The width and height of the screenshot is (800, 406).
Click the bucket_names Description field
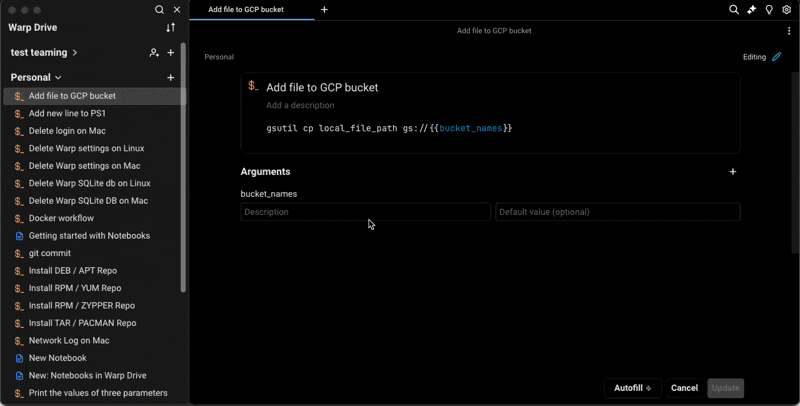click(365, 212)
